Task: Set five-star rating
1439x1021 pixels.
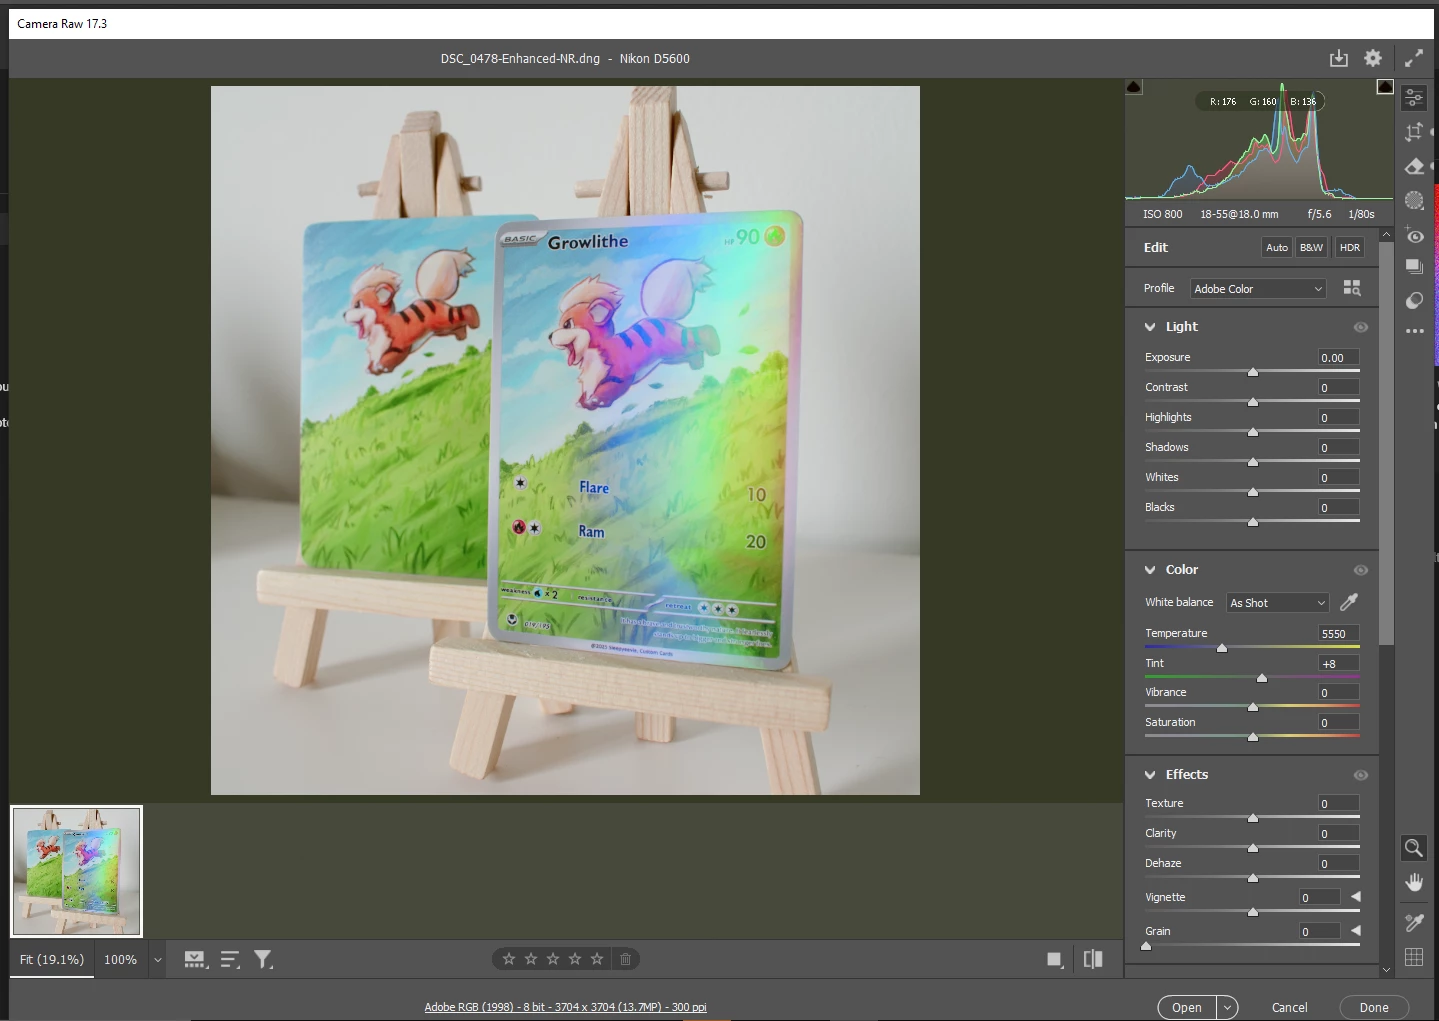Action: (x=597, y=959)
